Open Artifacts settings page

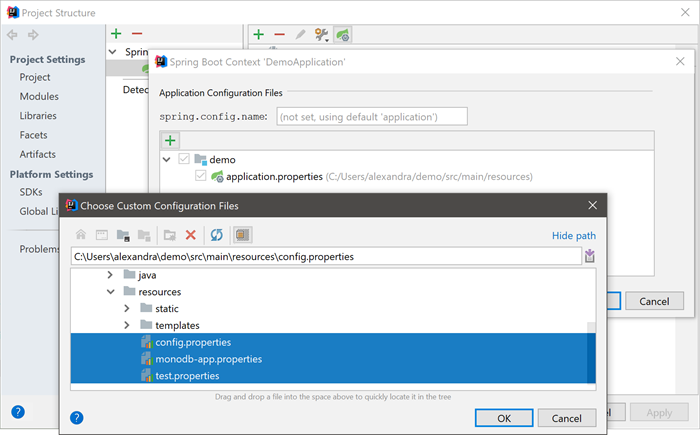point(38,154)
